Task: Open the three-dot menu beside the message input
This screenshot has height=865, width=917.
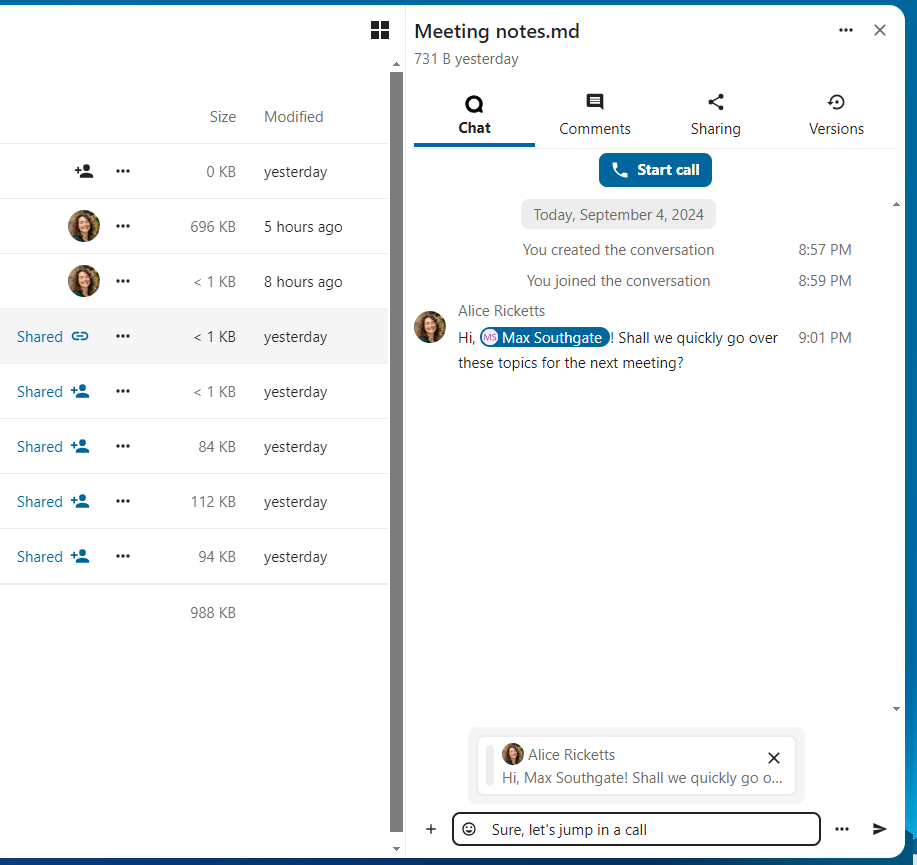Action: click(x=842, y=829)
